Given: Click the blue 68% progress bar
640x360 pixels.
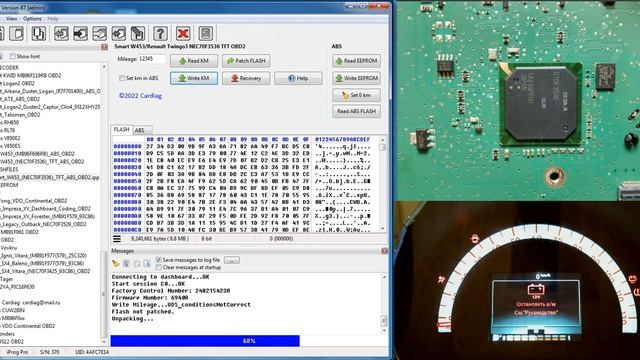Looking at the screenshot, I should point(205,341).
